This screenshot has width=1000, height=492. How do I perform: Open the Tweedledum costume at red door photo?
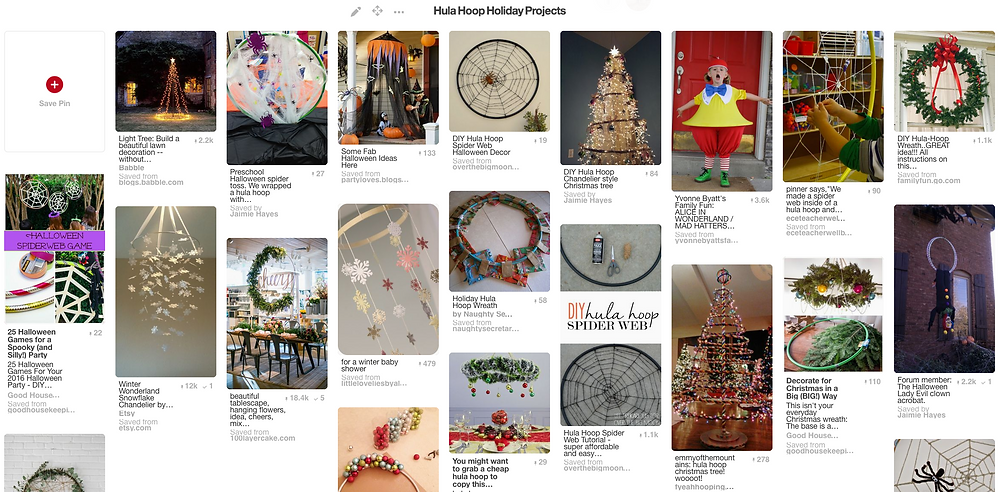click(722, 111)
